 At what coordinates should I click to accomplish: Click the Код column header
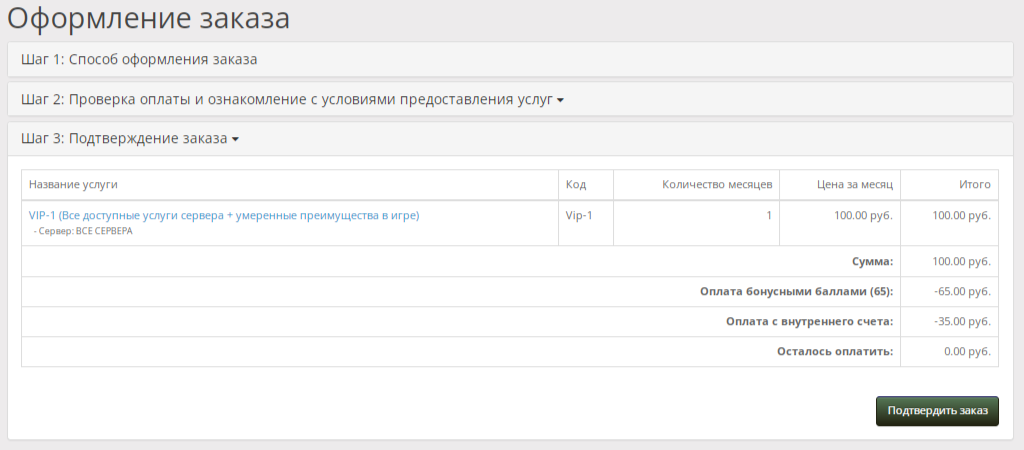tap(576, 185)
